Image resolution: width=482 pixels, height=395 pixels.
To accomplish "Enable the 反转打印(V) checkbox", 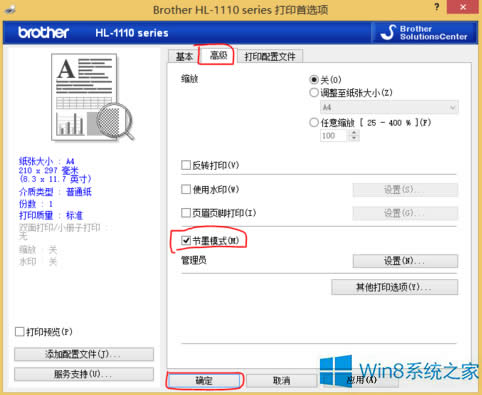I will point(186,165).
